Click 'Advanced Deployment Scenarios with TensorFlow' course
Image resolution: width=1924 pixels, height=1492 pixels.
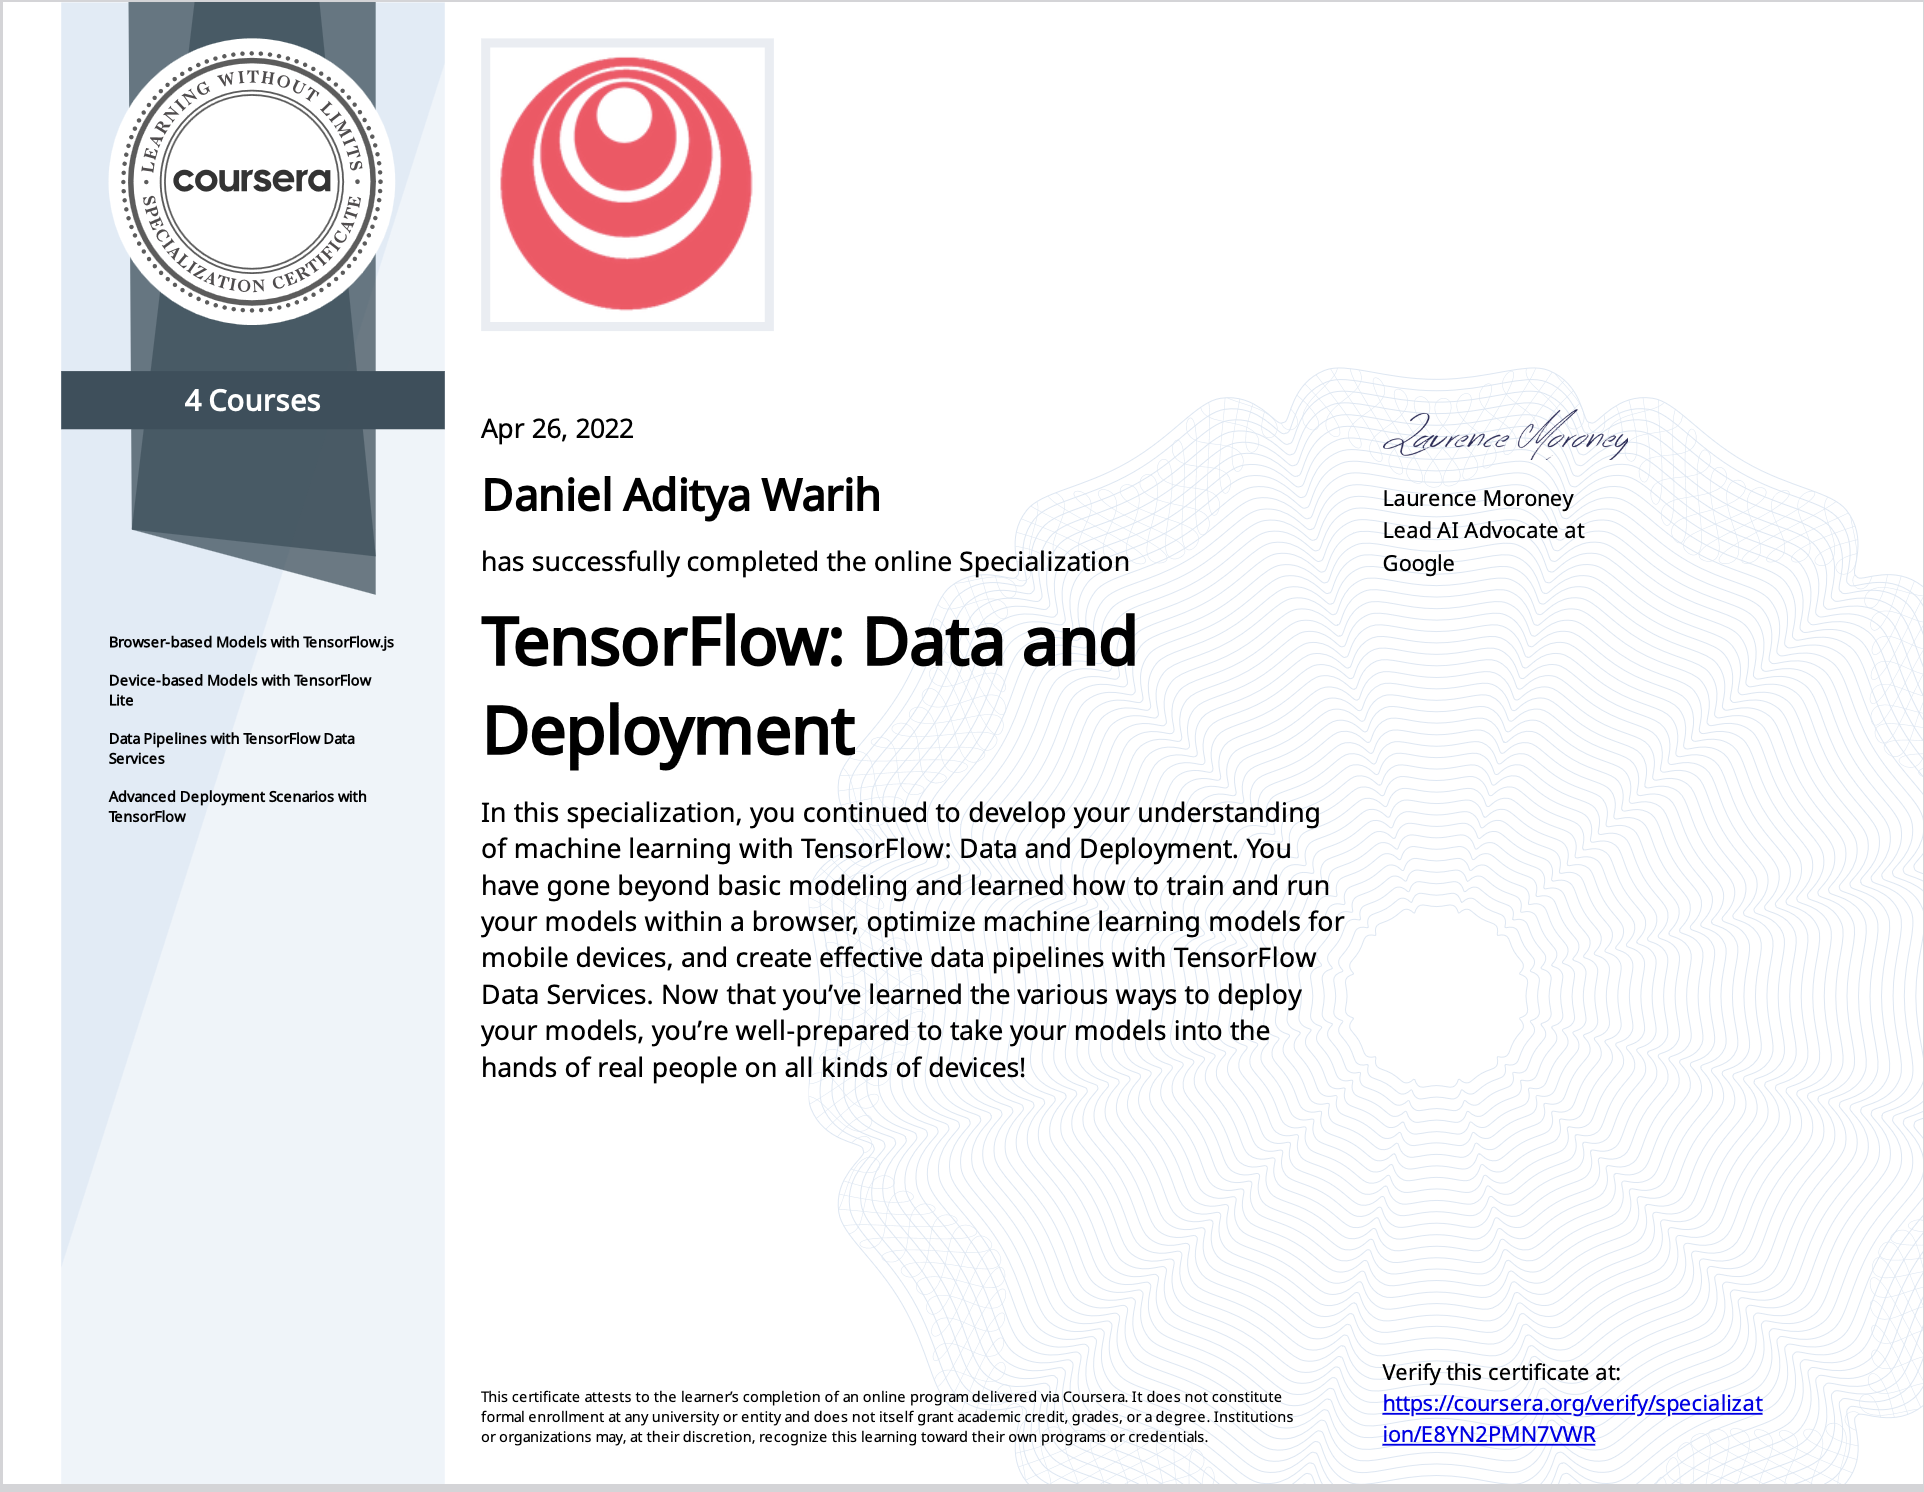[x=238, y=806]
